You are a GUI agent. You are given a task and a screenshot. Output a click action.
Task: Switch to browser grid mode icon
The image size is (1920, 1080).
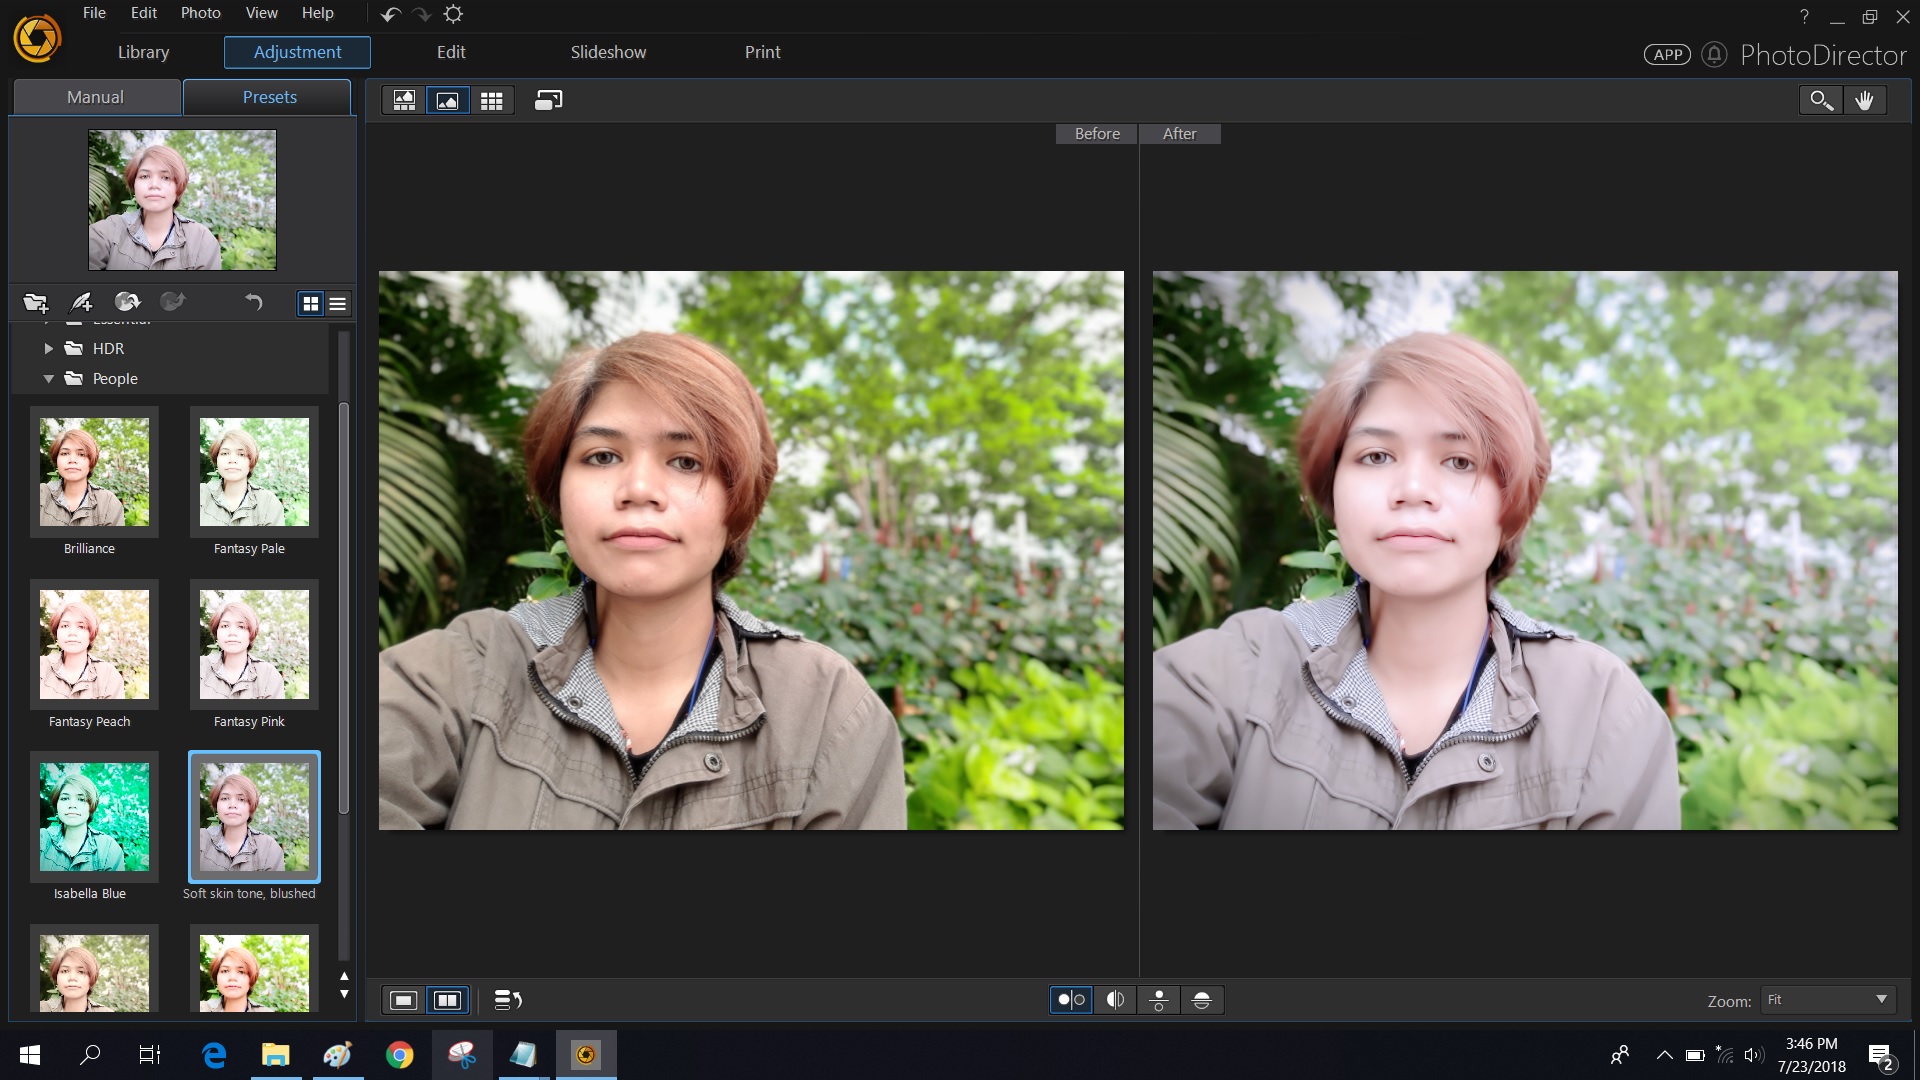pos(491,100)
